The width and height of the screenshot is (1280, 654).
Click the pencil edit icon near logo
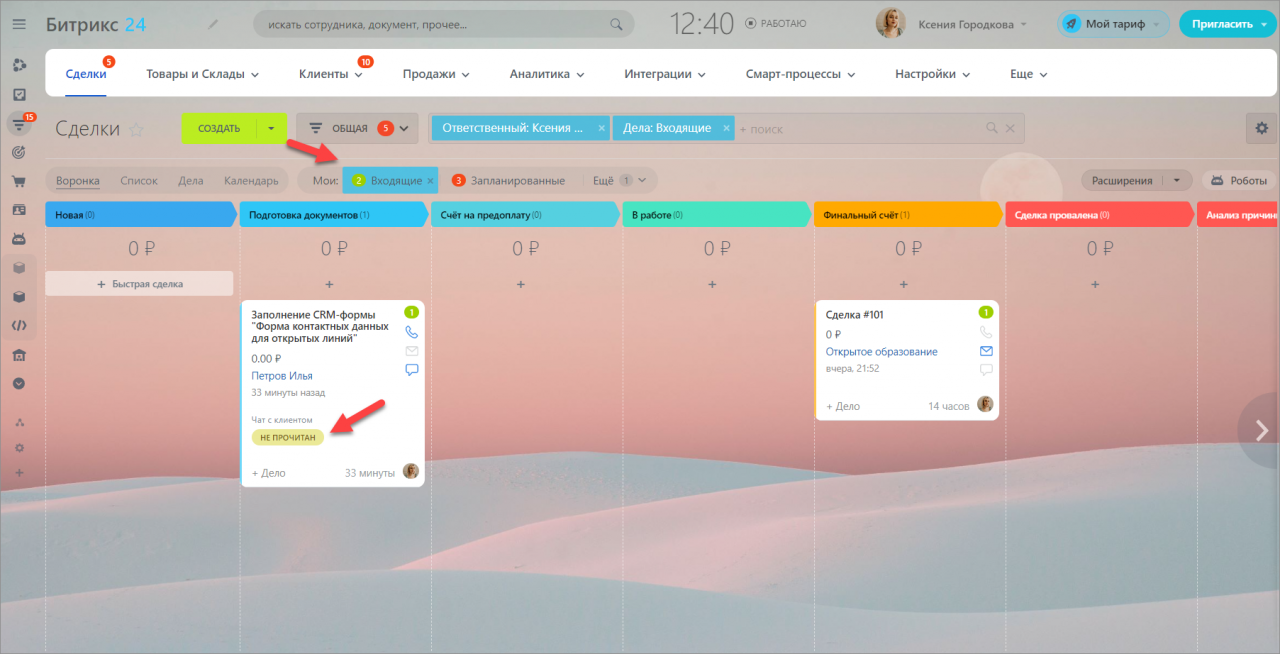(212, 24)
